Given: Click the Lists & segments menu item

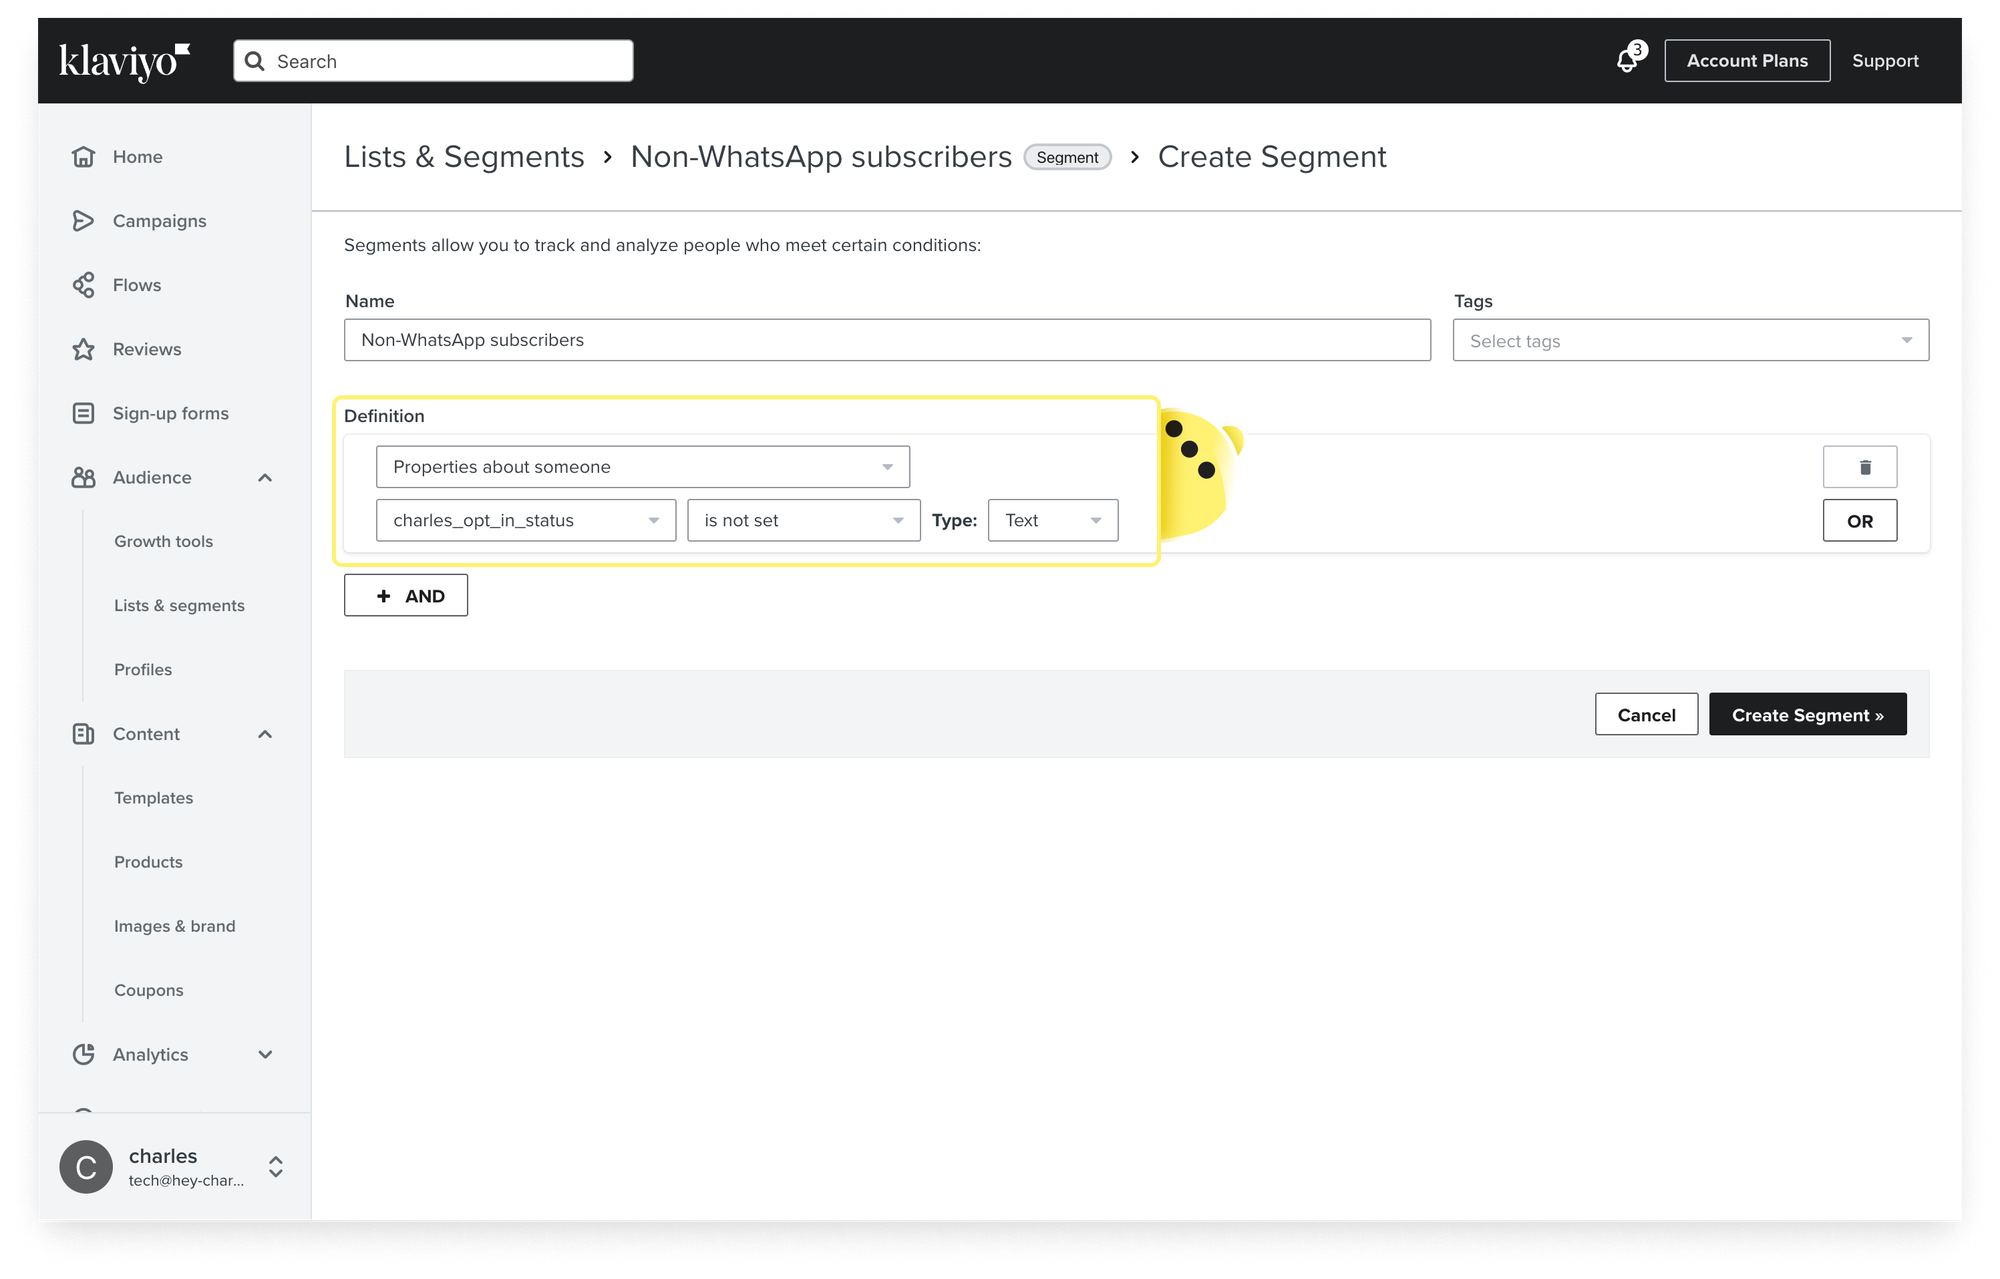Looking at the screenshot, I should click(179, 604).
